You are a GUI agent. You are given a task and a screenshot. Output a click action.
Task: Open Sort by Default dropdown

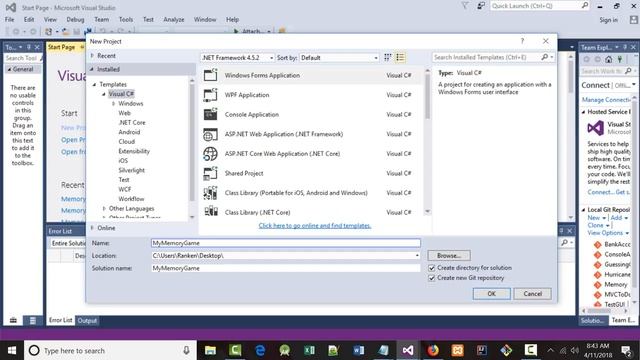coord(340,58)
